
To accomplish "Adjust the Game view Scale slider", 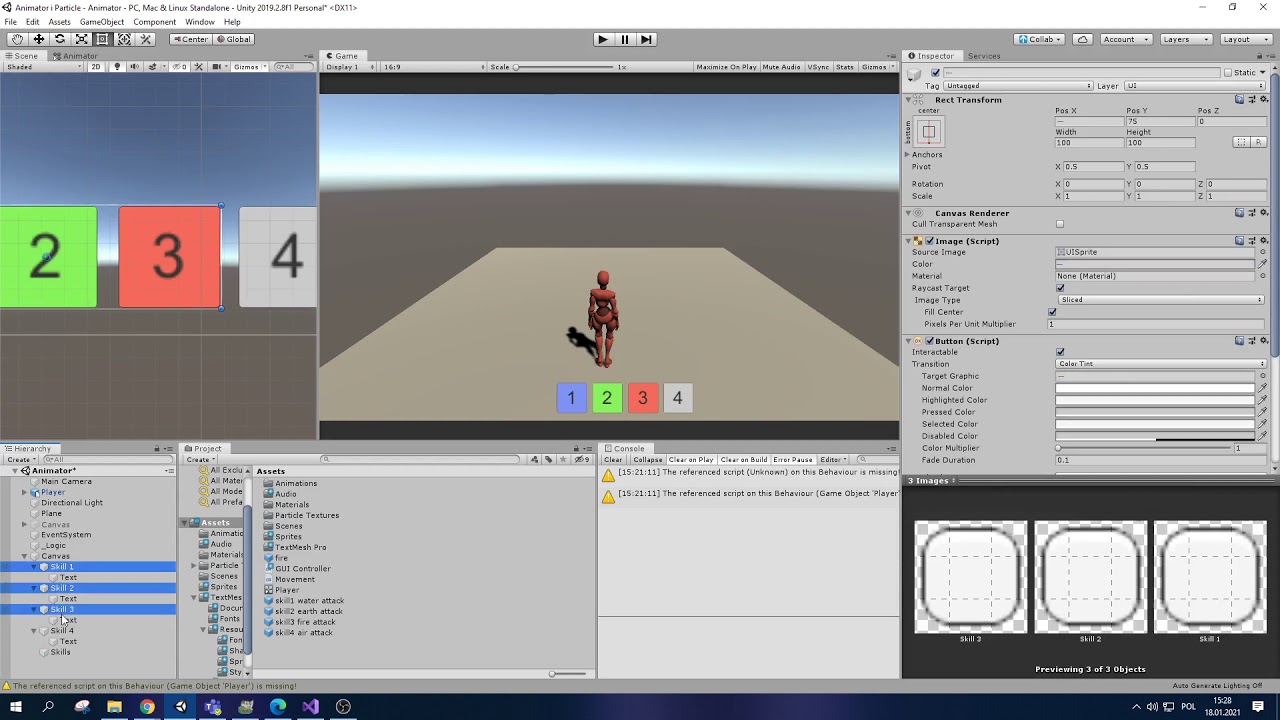I will tap(565, 67).
